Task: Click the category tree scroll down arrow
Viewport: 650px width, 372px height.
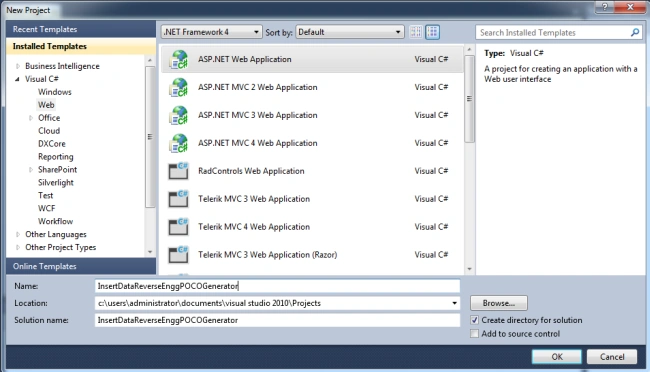Action: pyautogui.click(x=150, y=252)
